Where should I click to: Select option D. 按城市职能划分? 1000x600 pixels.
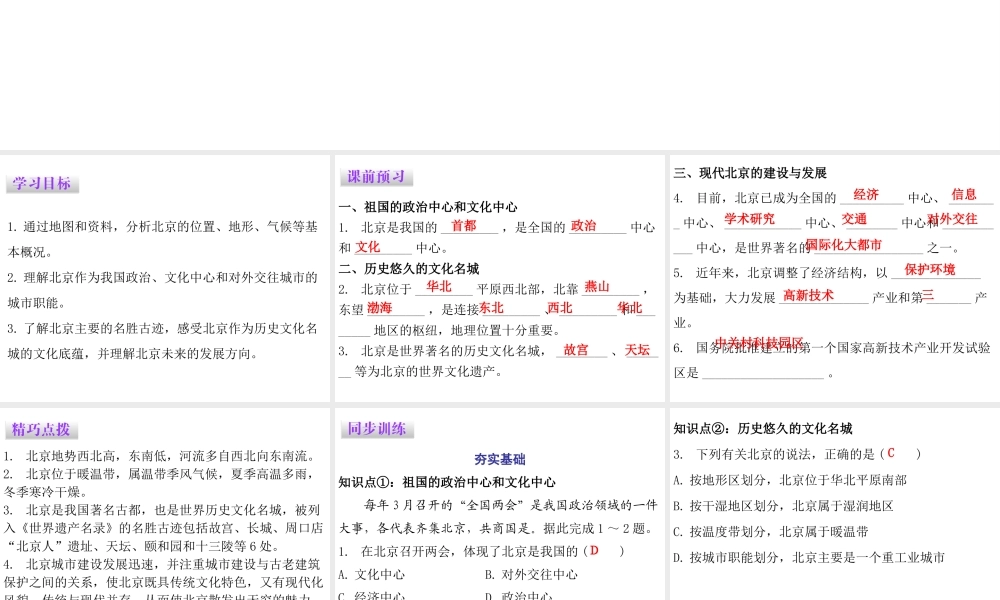coord(809,558)
